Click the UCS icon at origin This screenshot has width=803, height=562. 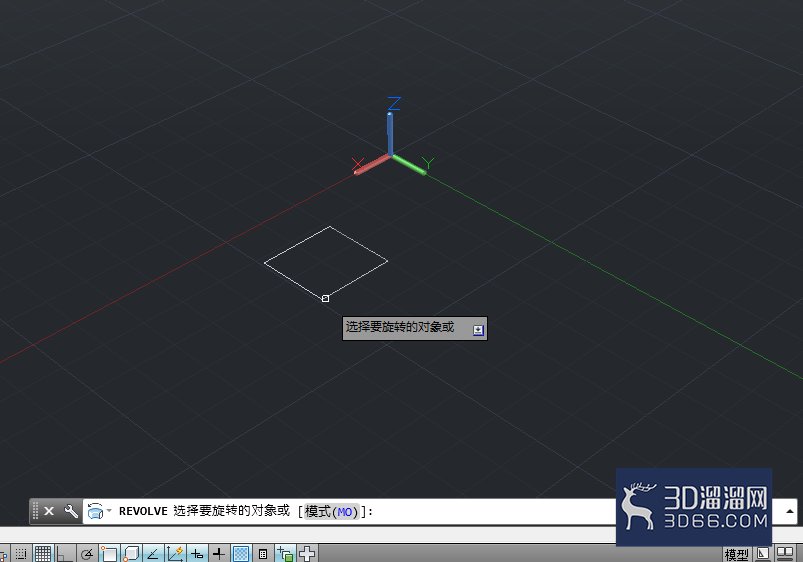391,155
